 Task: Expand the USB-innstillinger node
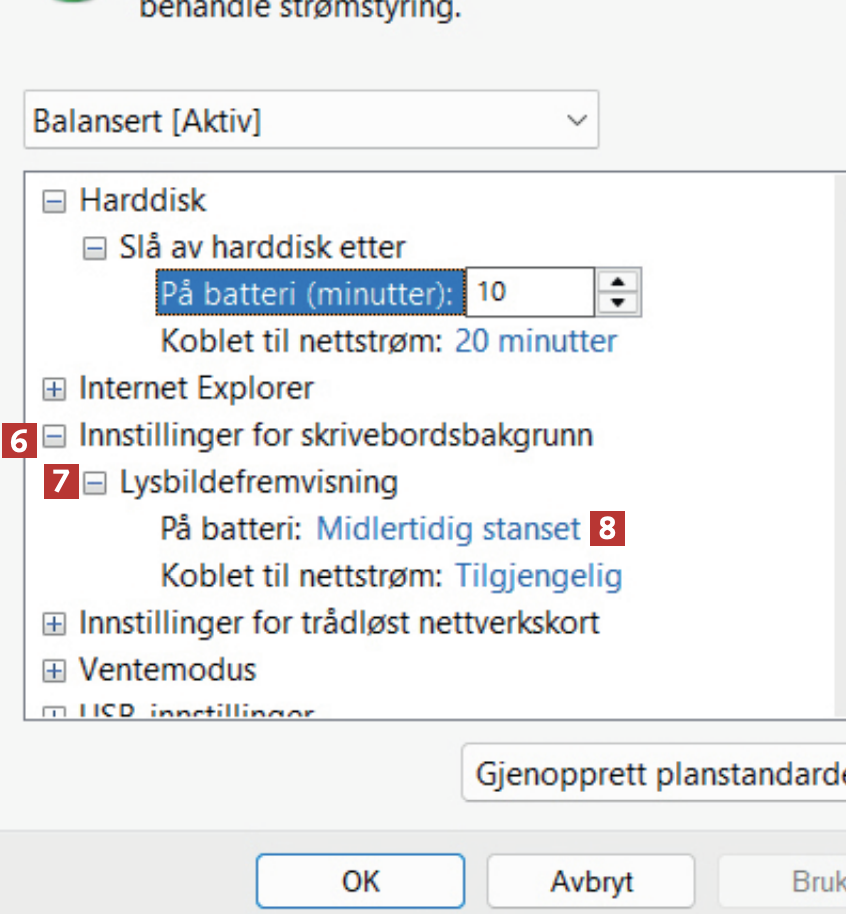(x=55, y=712)
